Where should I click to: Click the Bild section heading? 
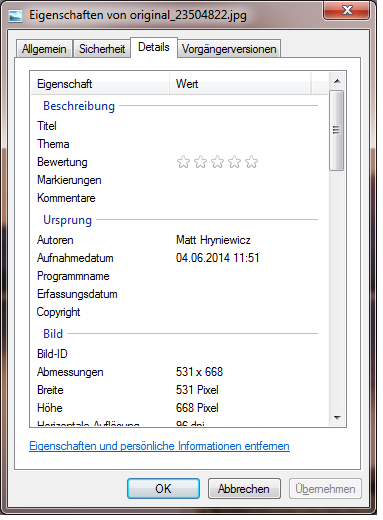tap(53, 334)
